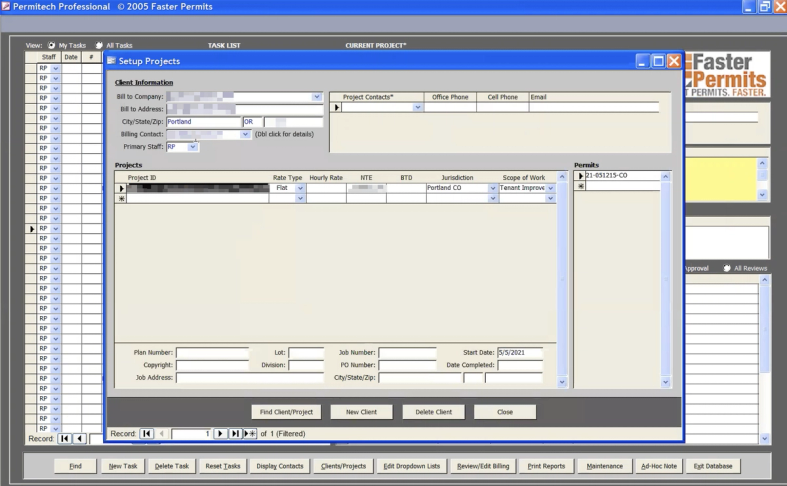This screenshot has height=486, width=787.
Task: Click the Copyright input field
Action: [212, 365]
